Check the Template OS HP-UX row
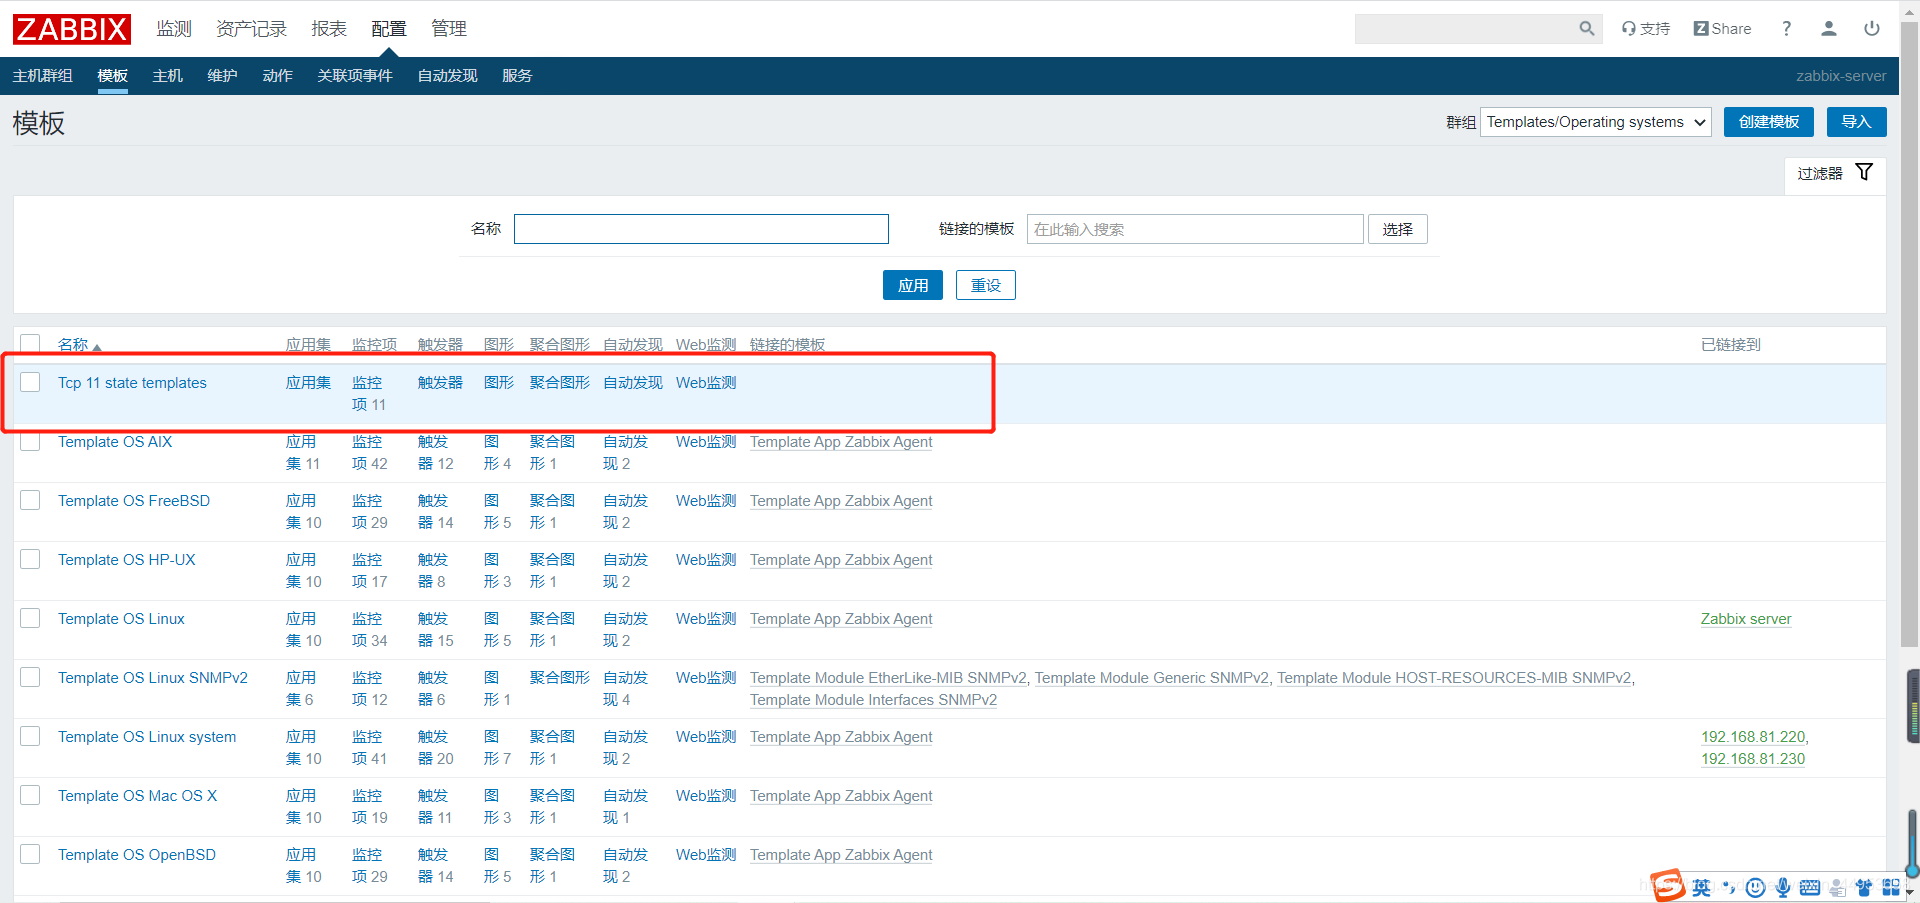Viewport: 1920px width, 903px height. click(30, 559)
